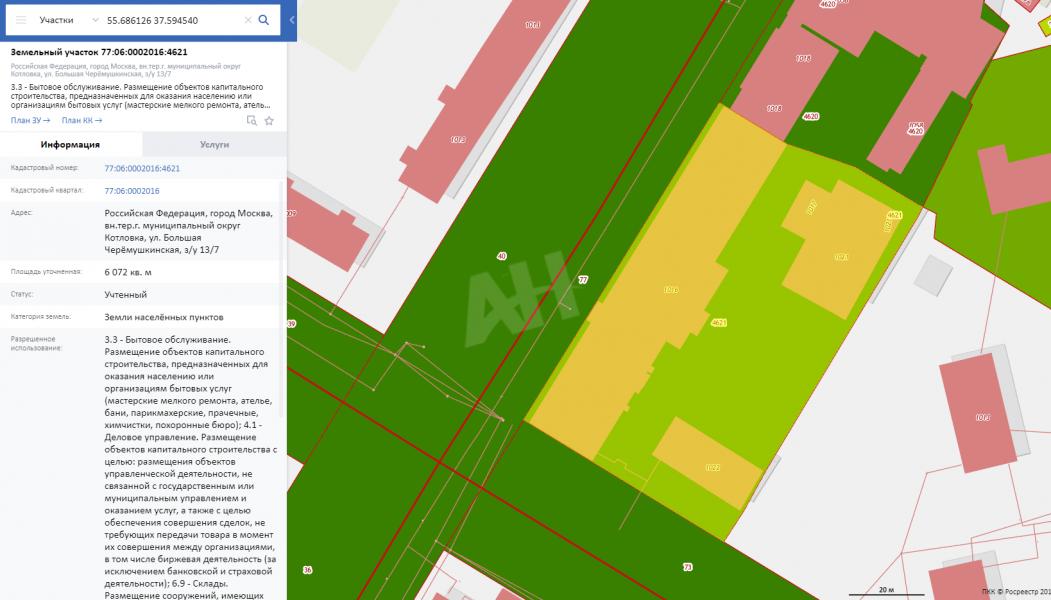Click the Площадь уточненная field label

tap(46, 272)
